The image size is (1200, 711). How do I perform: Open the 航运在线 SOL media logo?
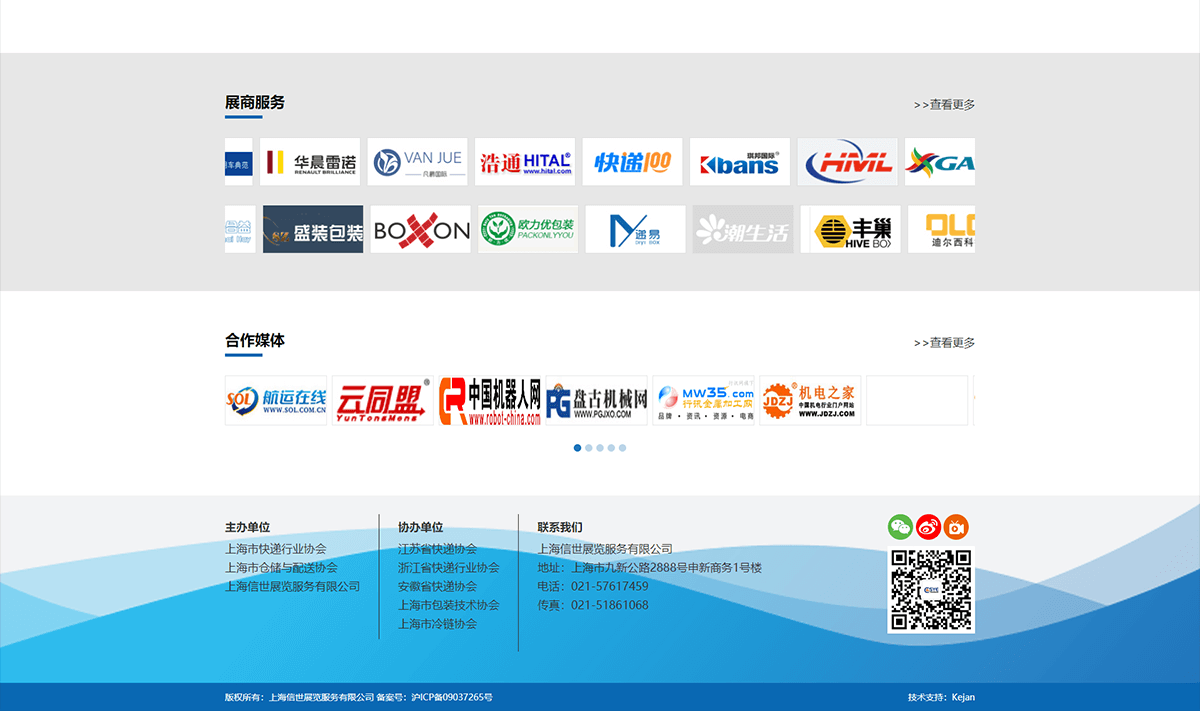click(x=276, y=401)
